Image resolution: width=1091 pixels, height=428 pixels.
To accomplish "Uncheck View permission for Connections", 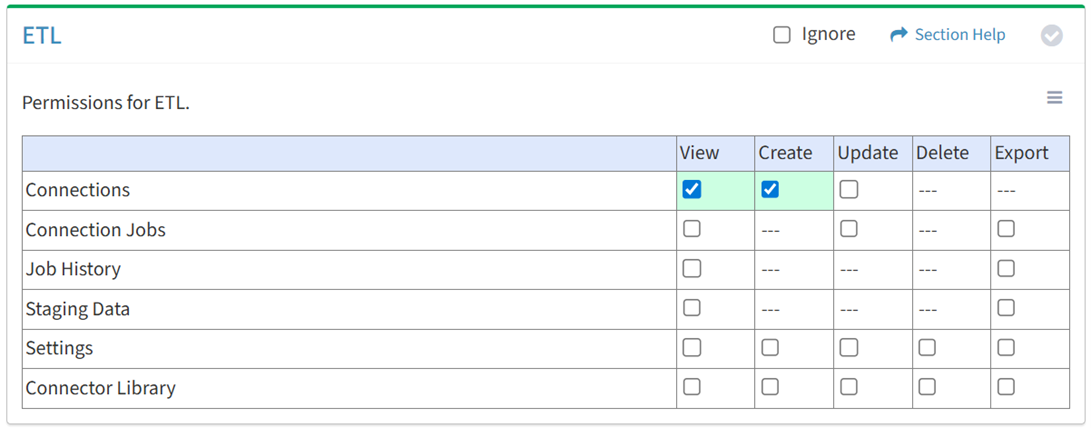I will point(692,189).
